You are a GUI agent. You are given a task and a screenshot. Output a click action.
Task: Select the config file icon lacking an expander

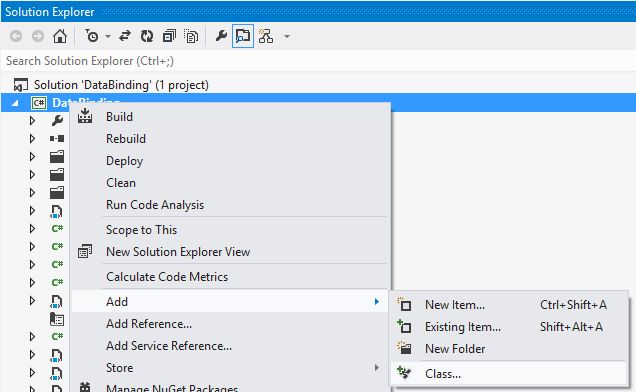pos(57,319)
